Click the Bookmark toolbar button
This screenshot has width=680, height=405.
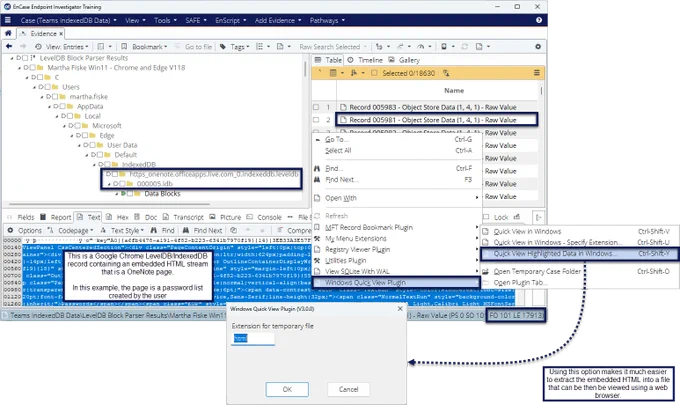coord(144,46)
